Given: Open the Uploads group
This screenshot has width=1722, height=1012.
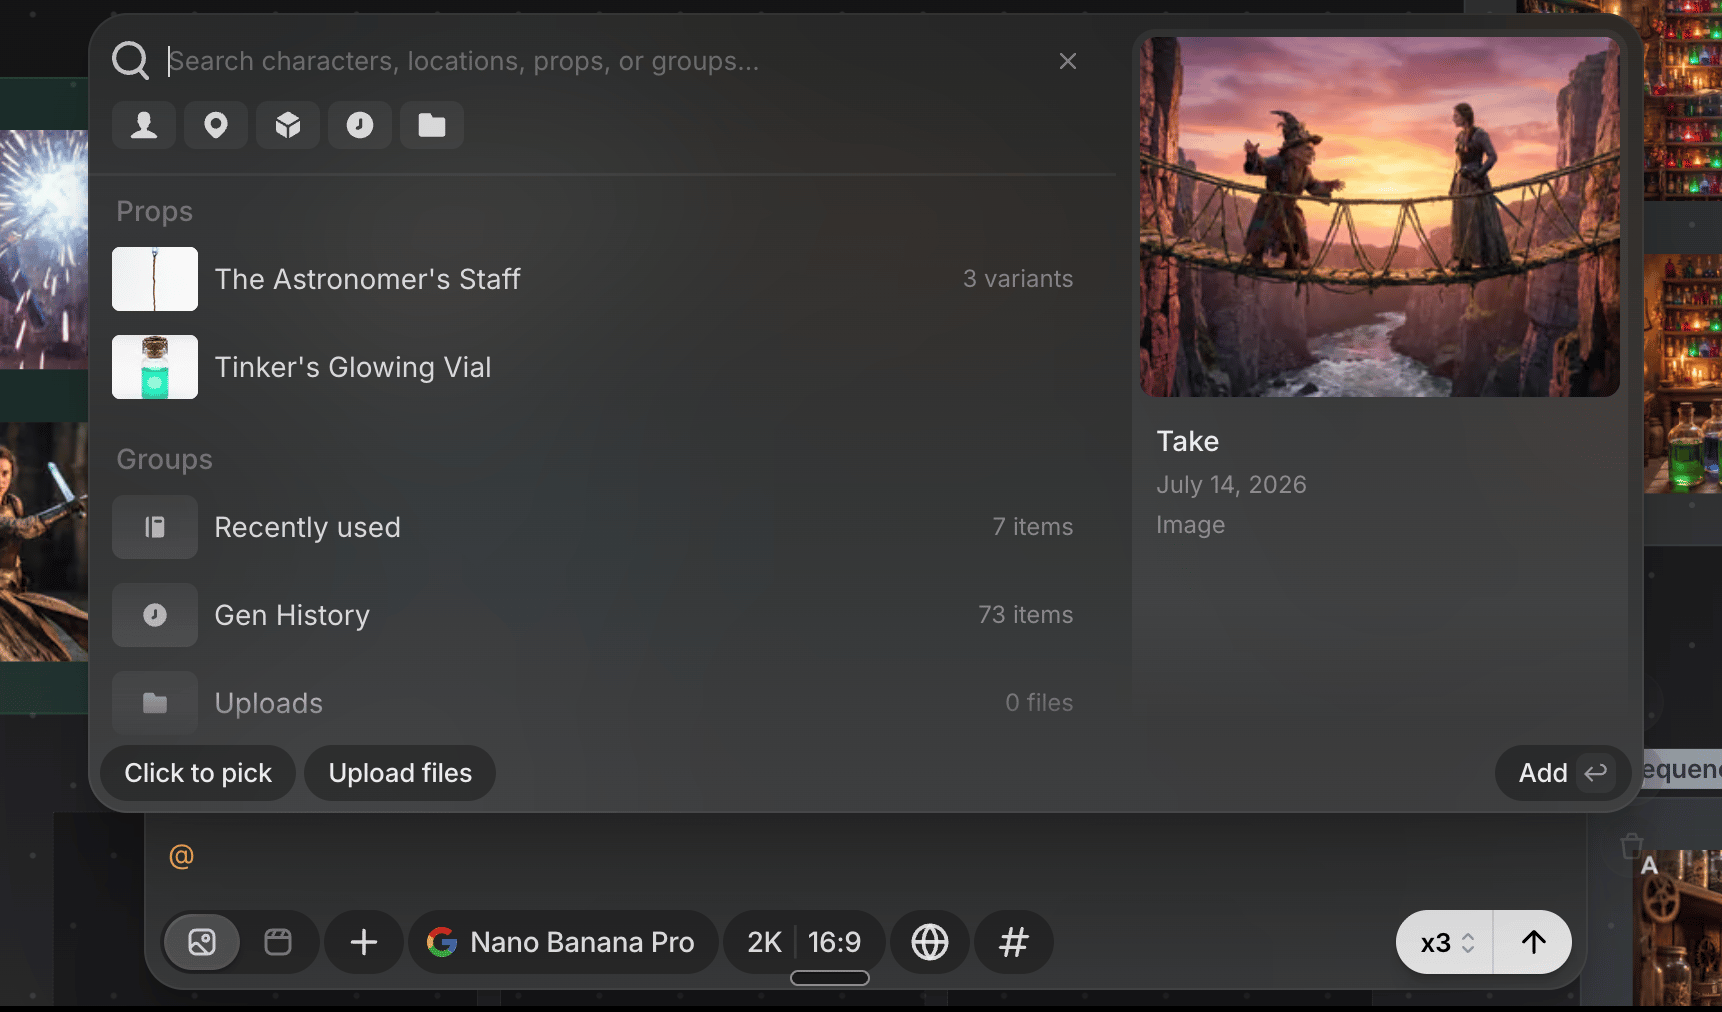Looking at the screenshot, I should tap(593, 703).
